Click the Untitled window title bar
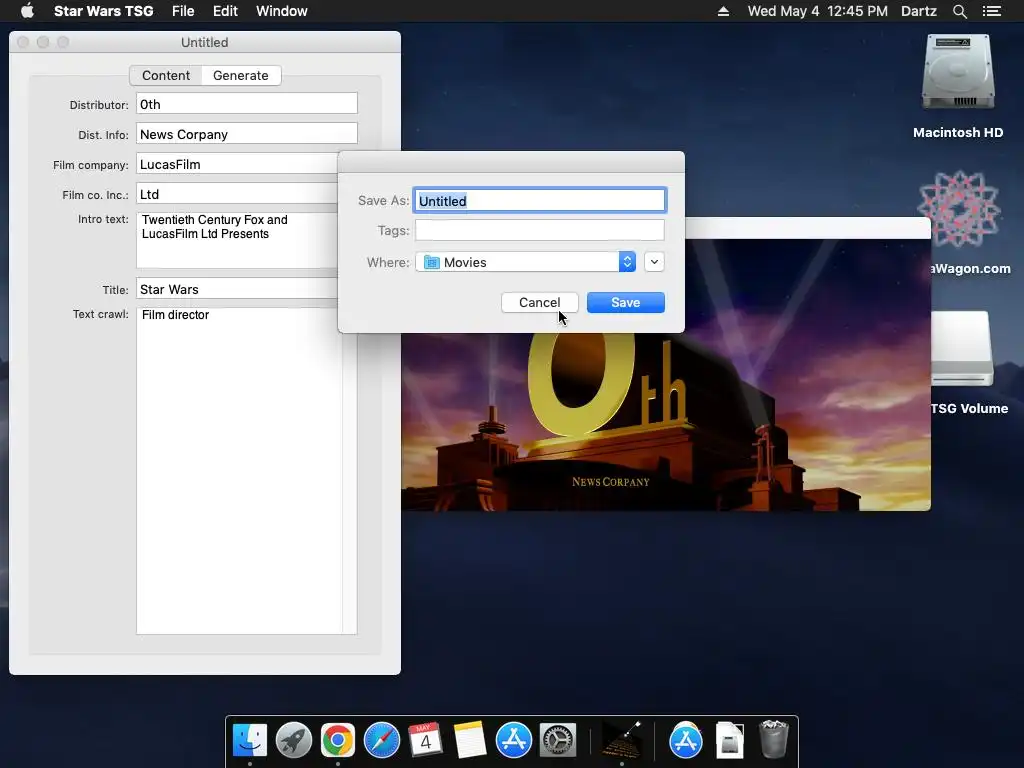The width and height of the screenshot is (1024, 768). pos(204,42)
